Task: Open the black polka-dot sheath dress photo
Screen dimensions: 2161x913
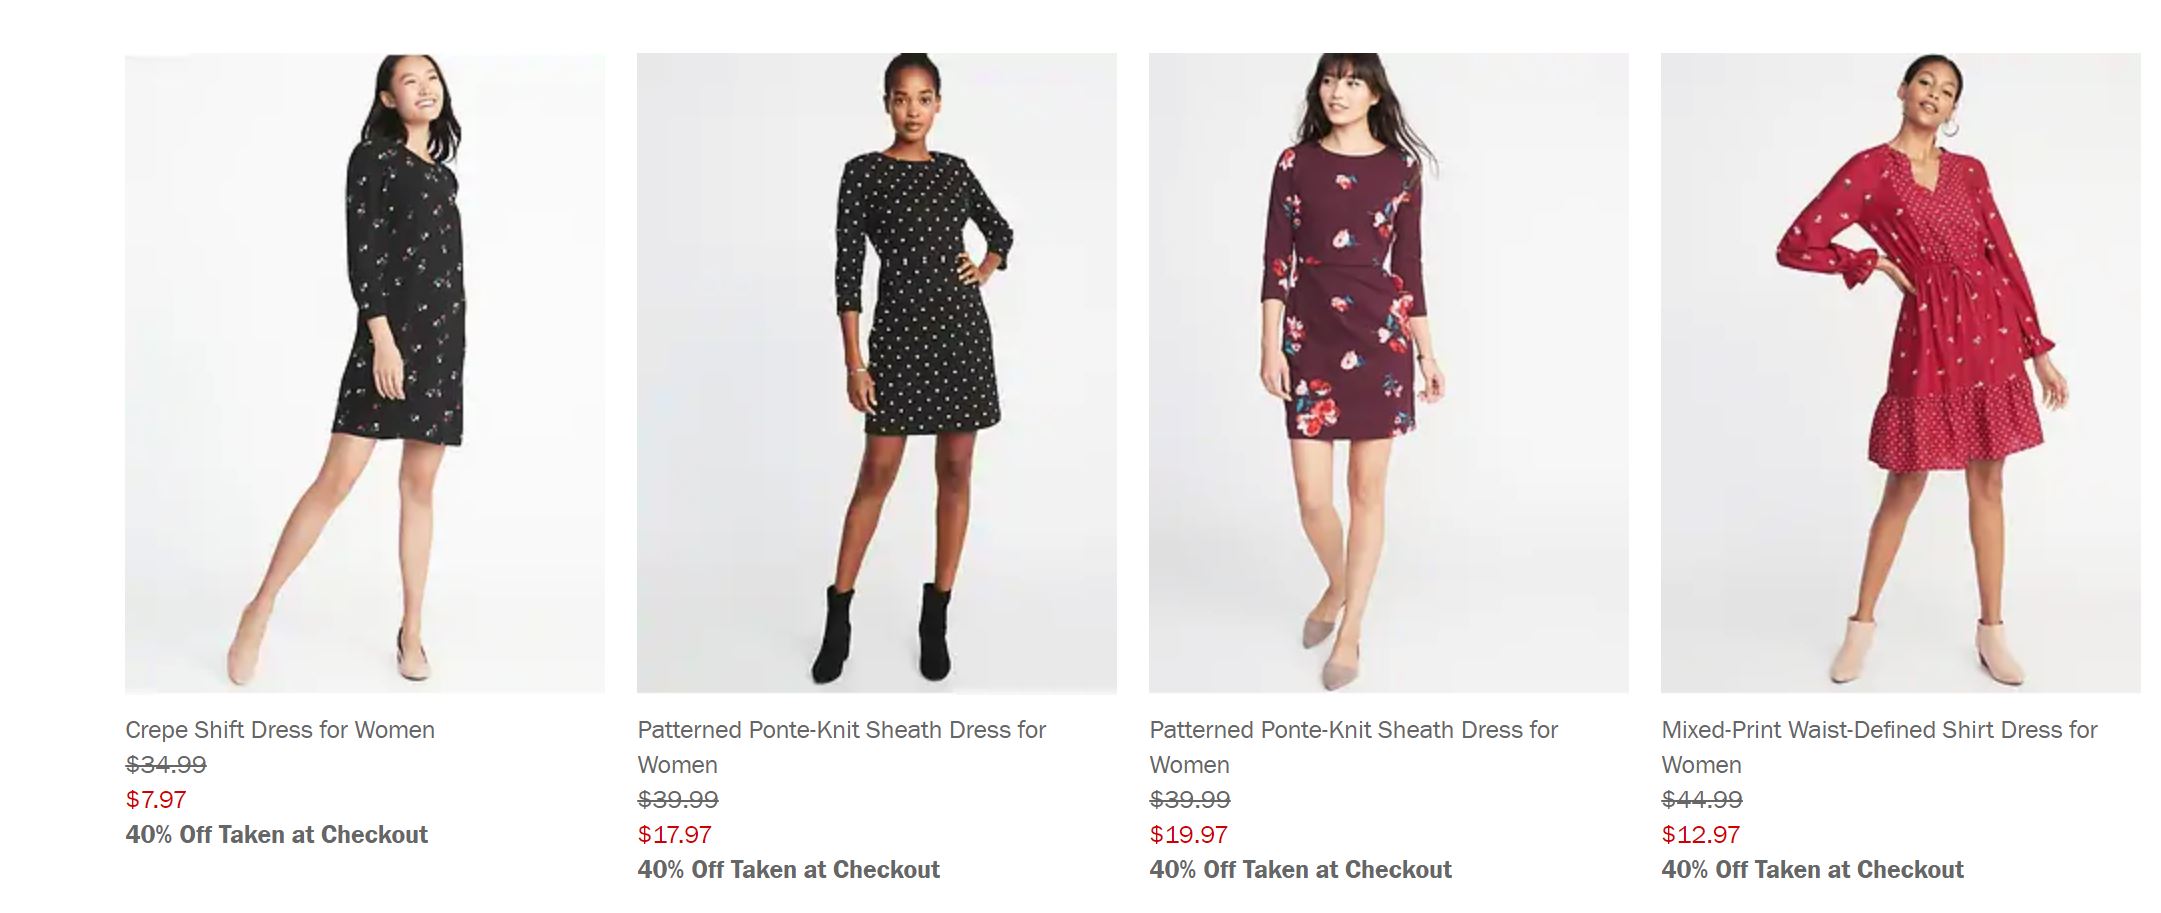Action: click(x=876, y=372)
